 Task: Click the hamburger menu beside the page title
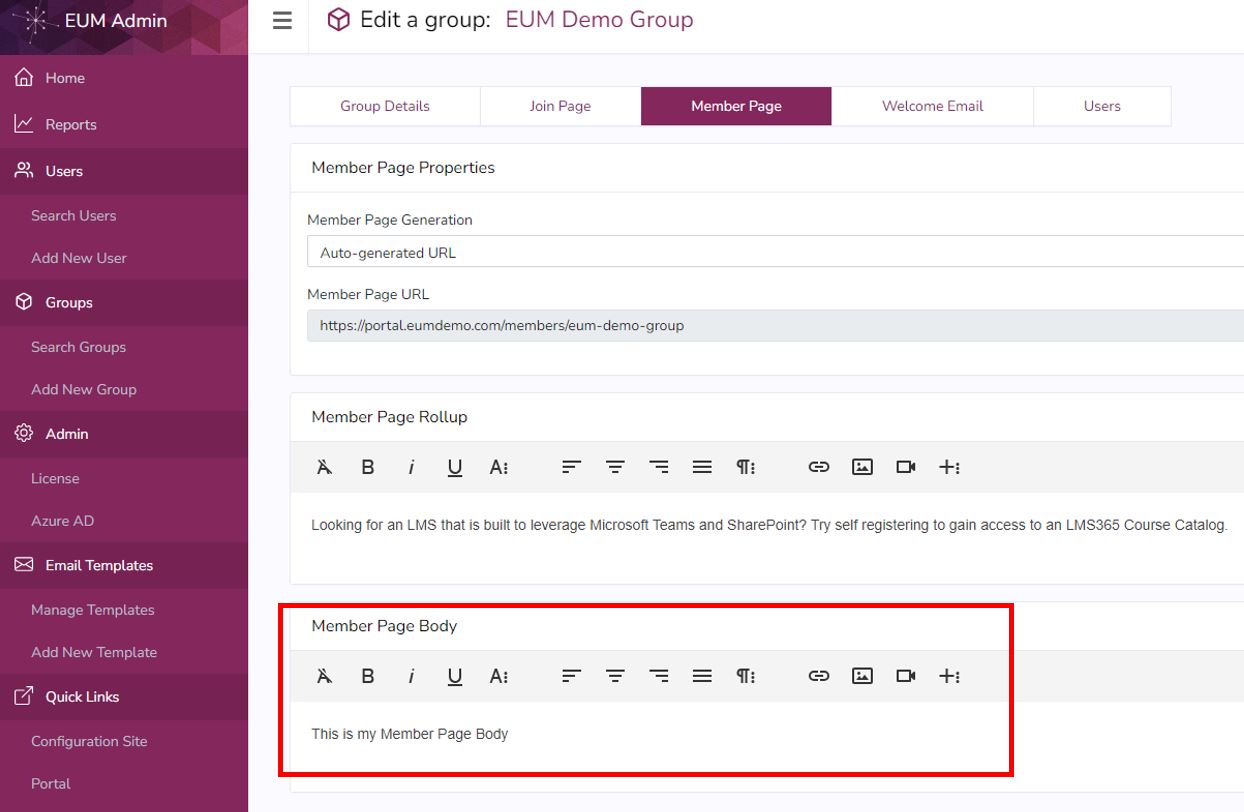click(281, 20)
